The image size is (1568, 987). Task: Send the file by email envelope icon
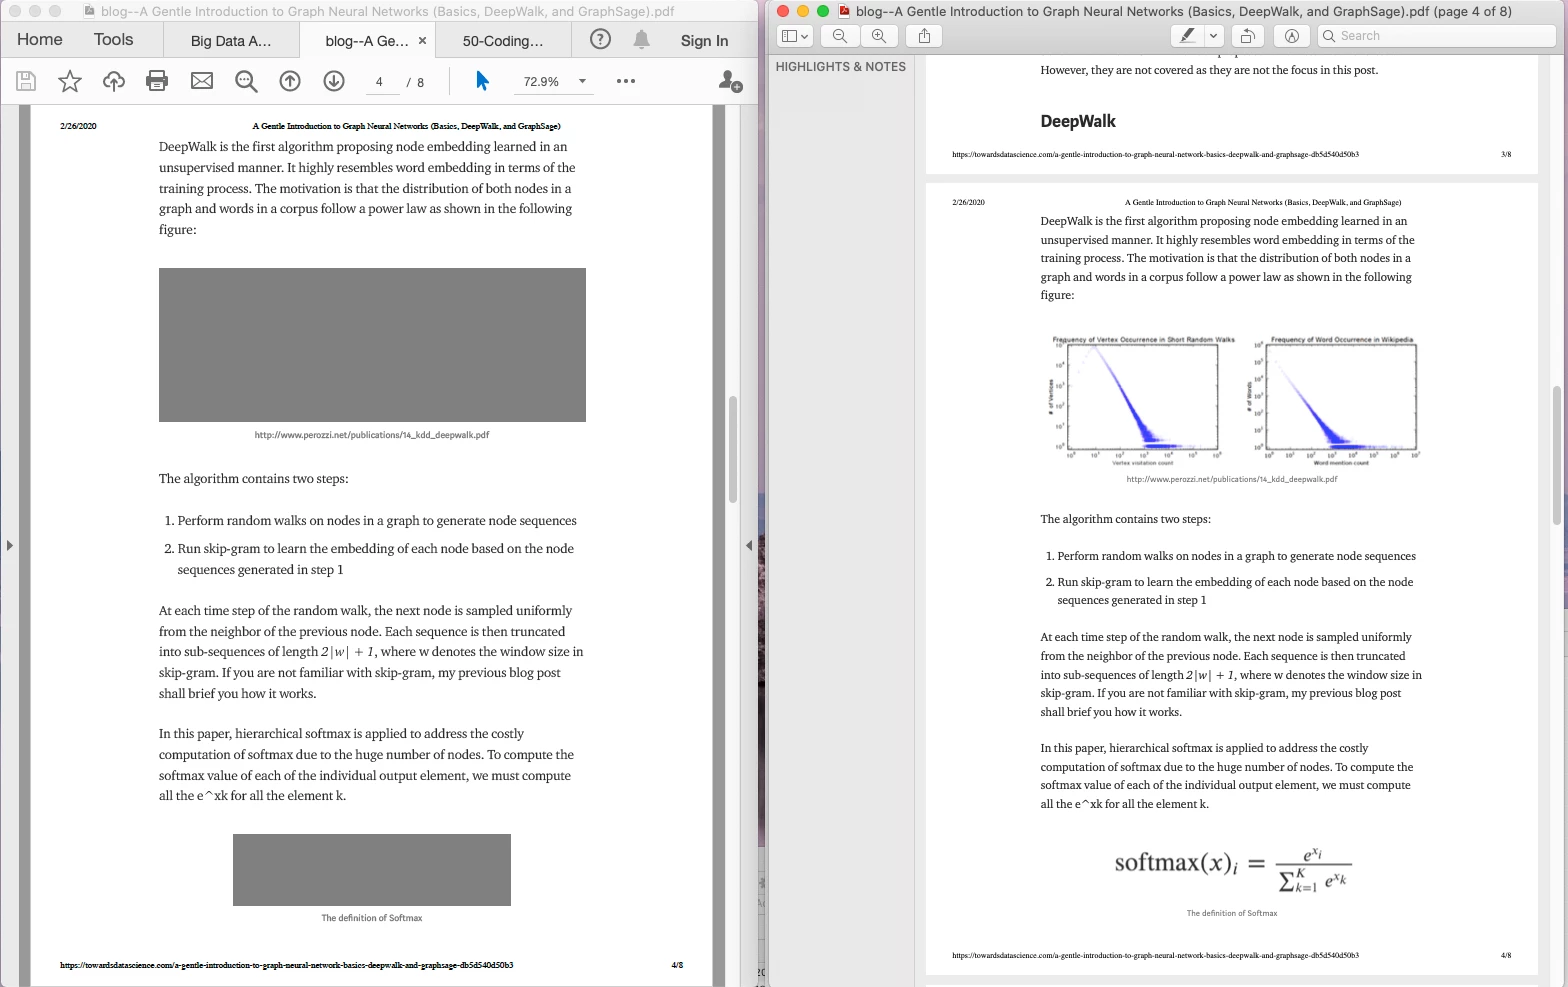point(202,81)
